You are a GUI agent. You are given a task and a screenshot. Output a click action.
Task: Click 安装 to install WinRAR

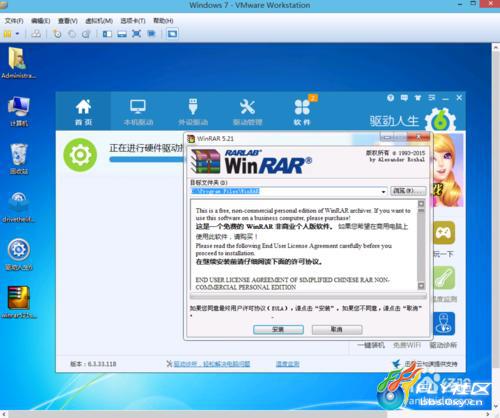point(278,330)
